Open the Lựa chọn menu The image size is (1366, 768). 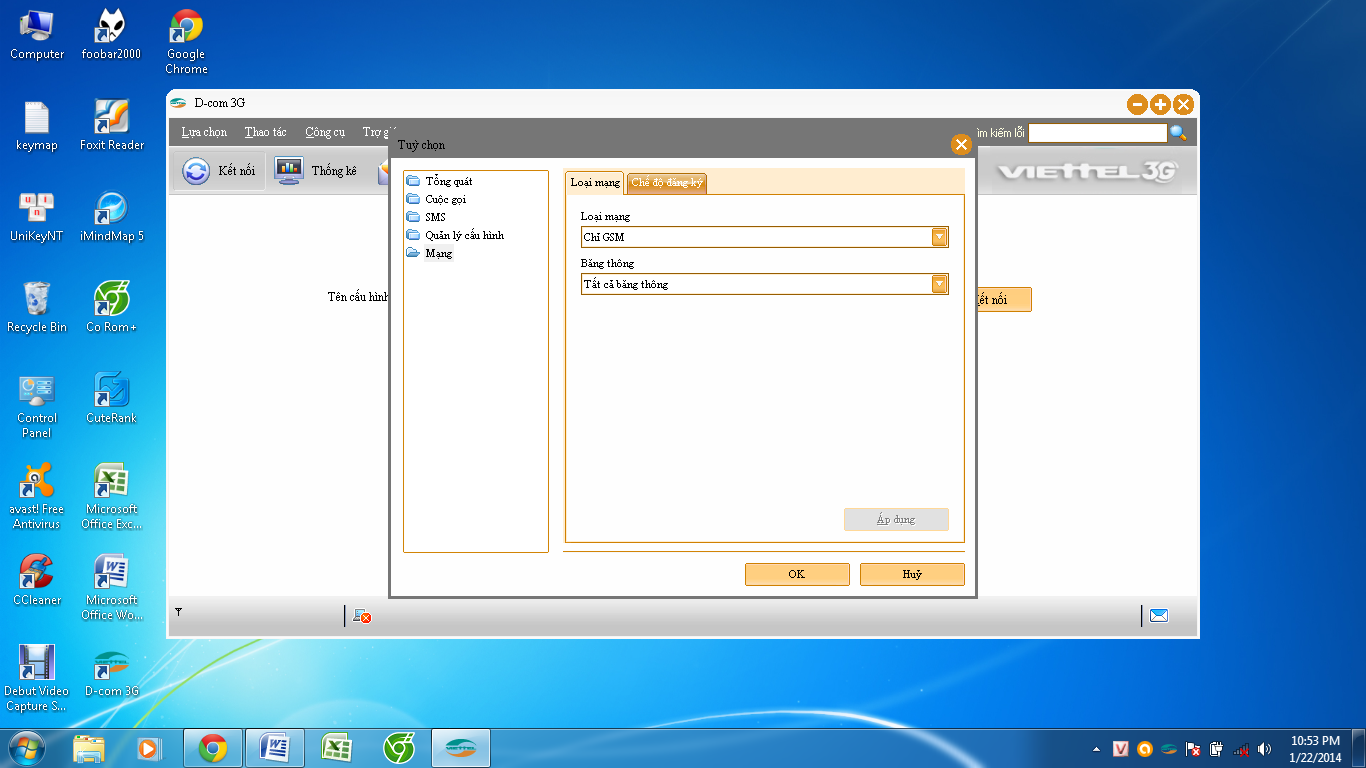(x=204, y=132)
